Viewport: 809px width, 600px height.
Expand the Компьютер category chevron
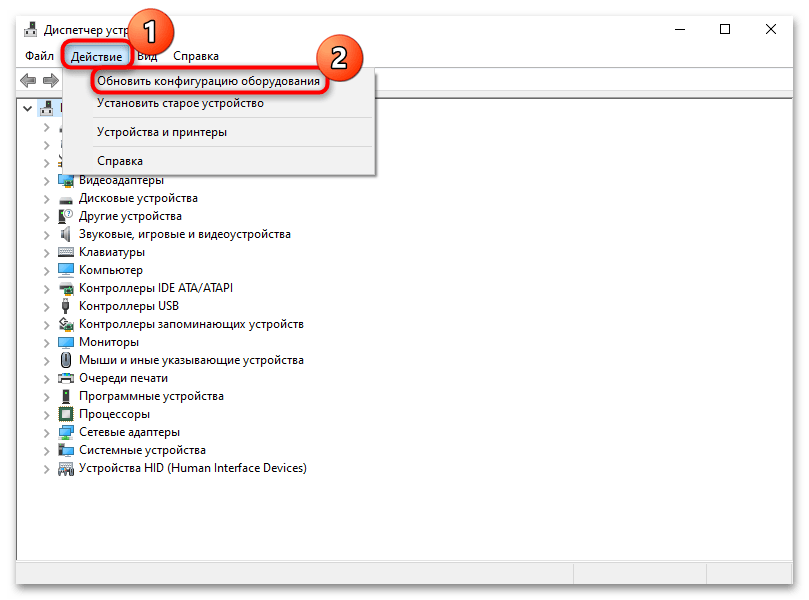[46, 270]
